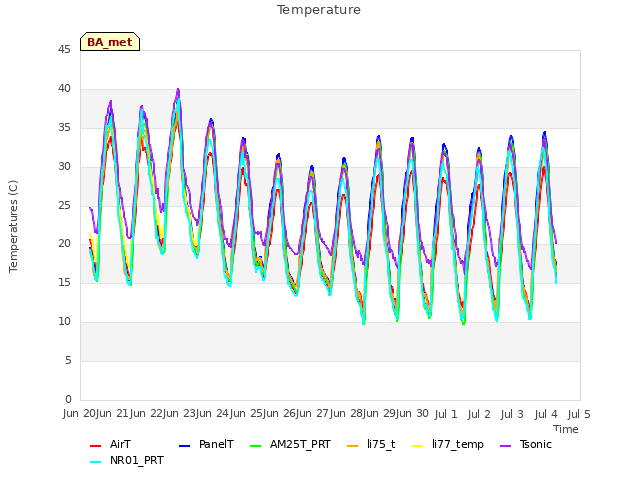Click the 15 y-axis tick label
The image size is (640, 480).
click(64, 282)
